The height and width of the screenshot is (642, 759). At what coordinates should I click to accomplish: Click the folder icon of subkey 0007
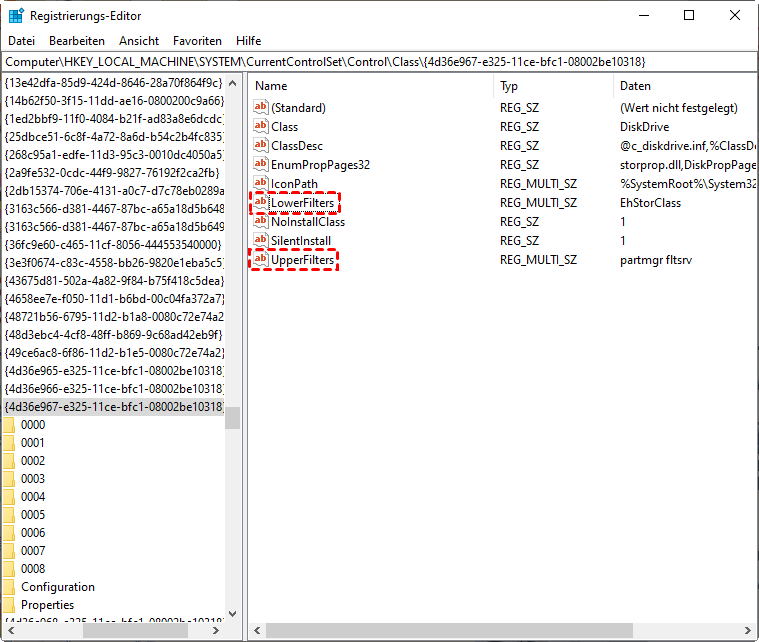point(9,550)
